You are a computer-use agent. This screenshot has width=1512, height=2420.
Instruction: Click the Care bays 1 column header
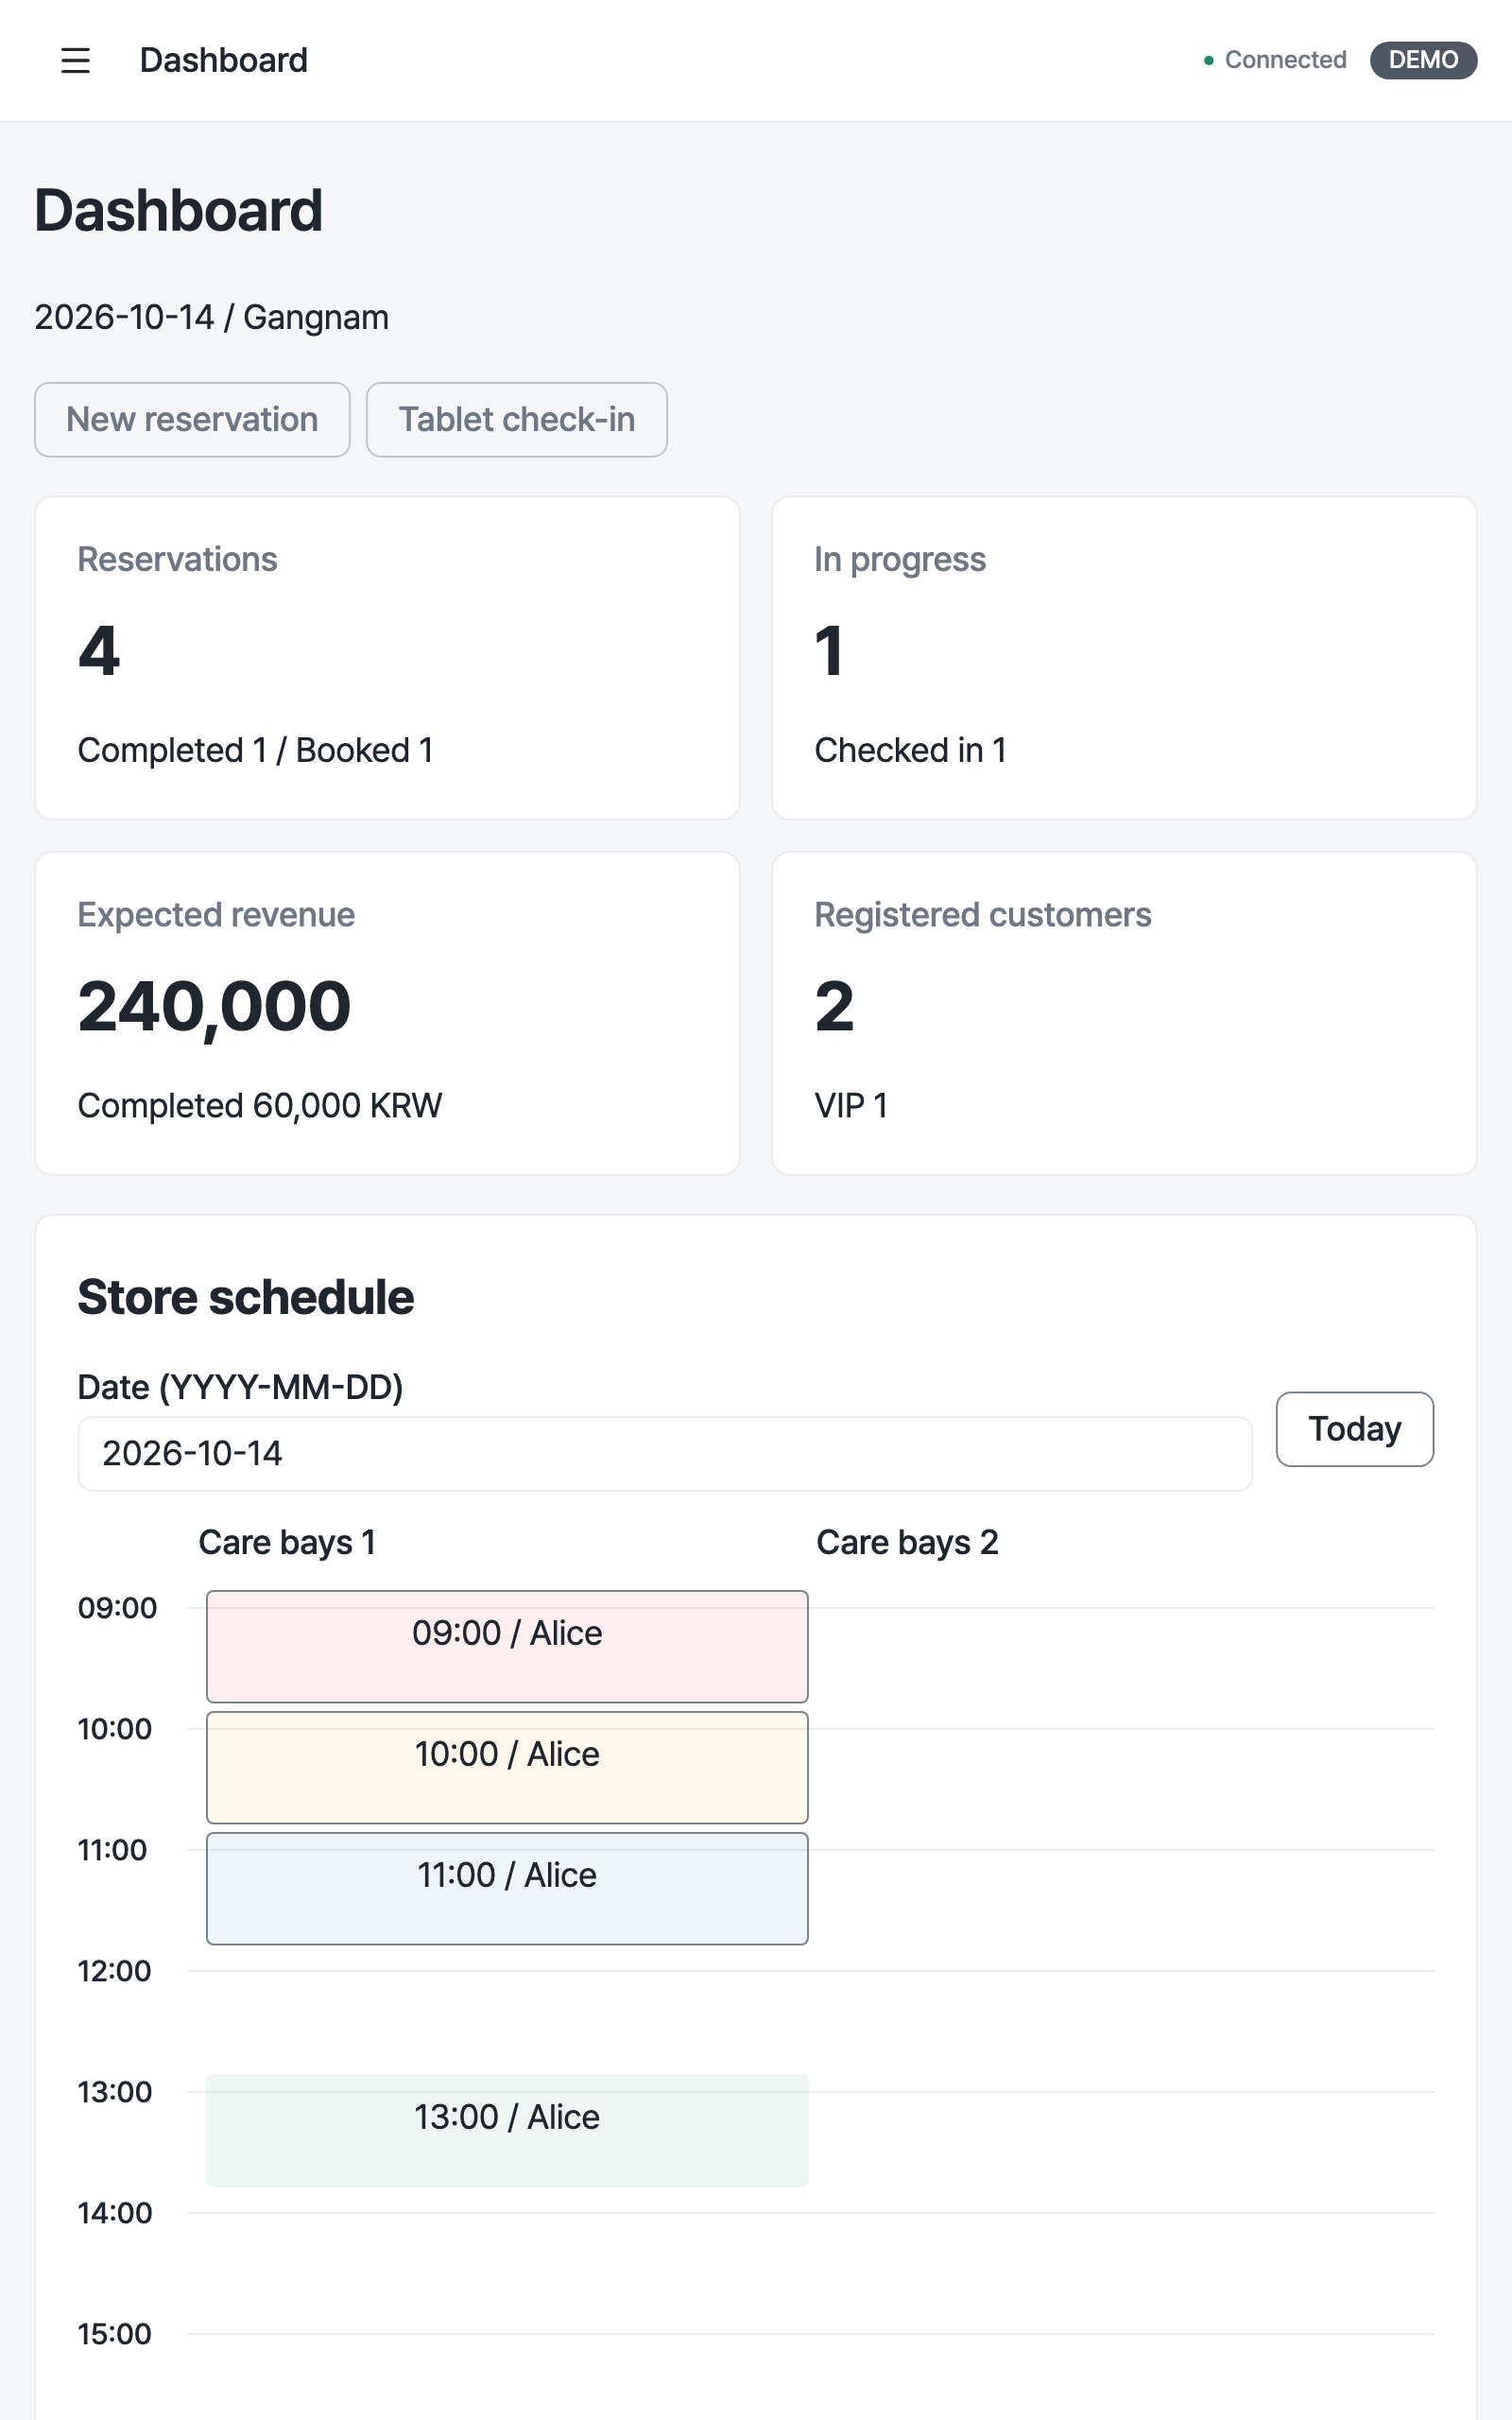point(287,1542)
